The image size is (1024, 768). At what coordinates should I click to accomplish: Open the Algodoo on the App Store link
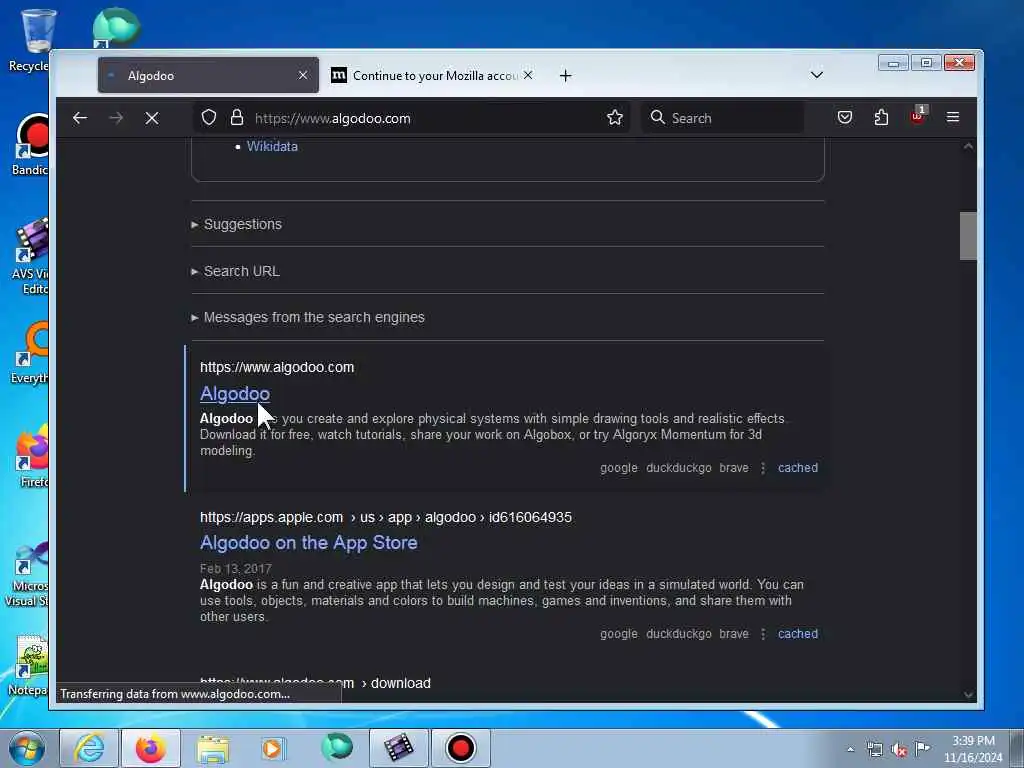pos(308,543)
